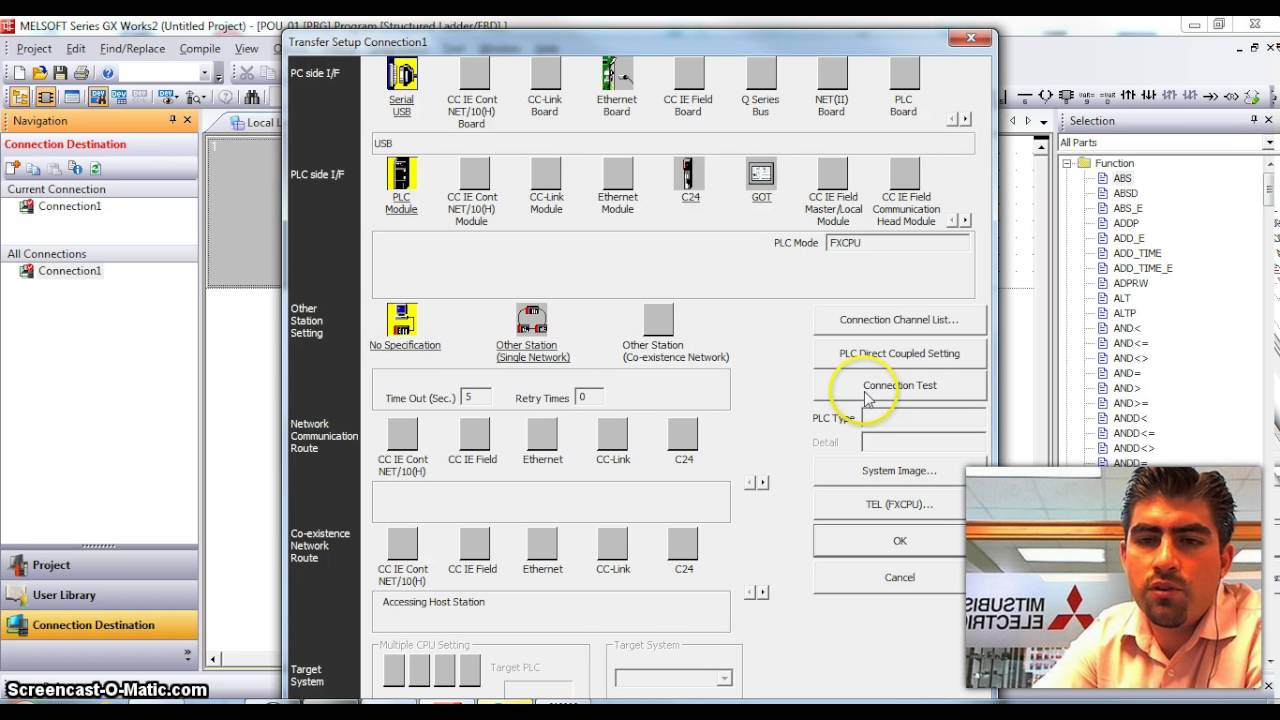
Task: Choose the Q Series Bus icon
Action: [x=761, y=74]
